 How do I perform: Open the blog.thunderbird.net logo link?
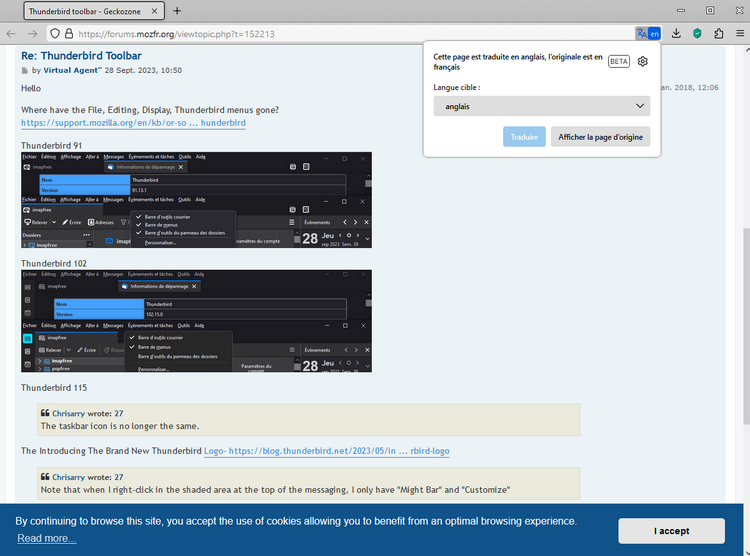tap(327, 451)
